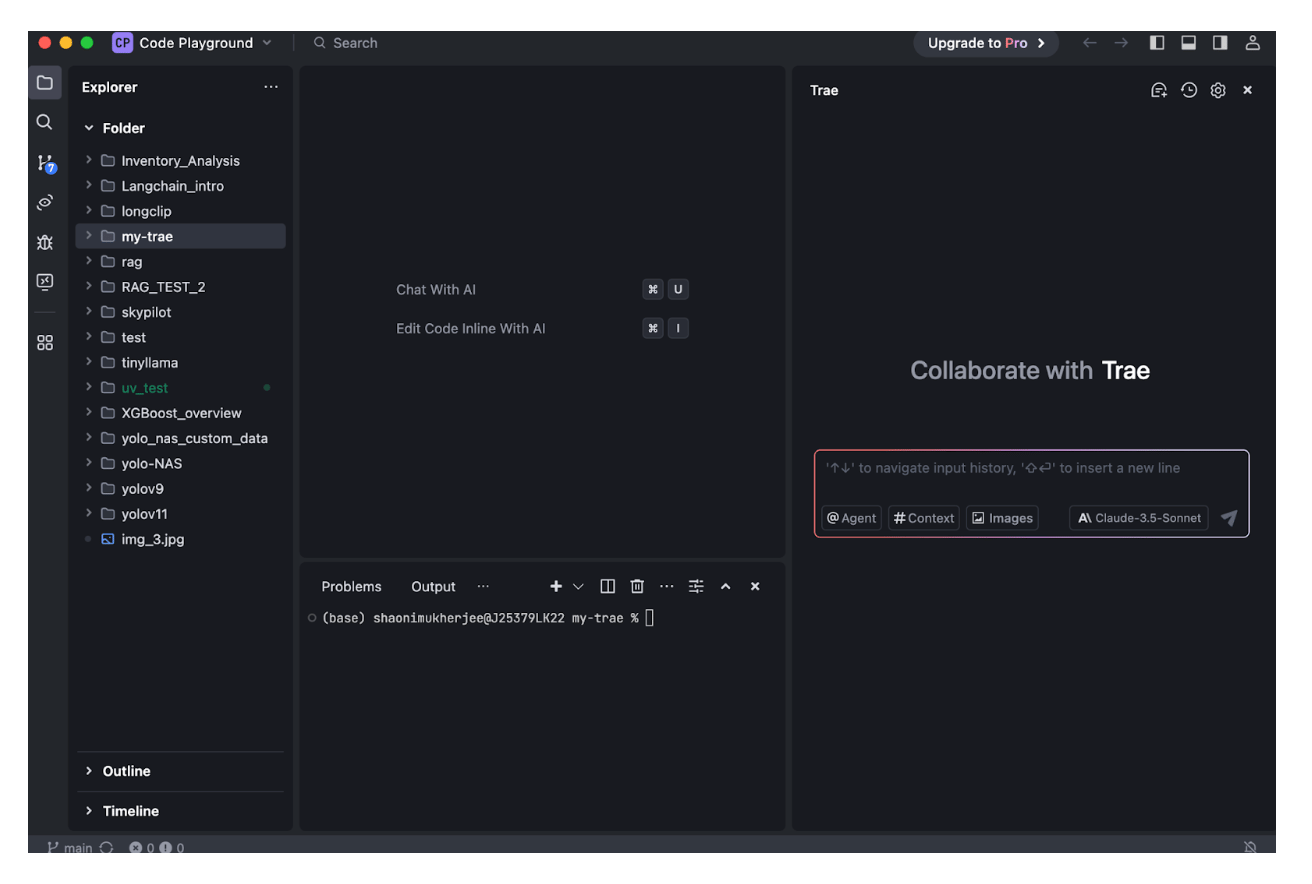Click the Upgrade to Pro button
The image size is (1312, 884).
click(x=986, y=43)
